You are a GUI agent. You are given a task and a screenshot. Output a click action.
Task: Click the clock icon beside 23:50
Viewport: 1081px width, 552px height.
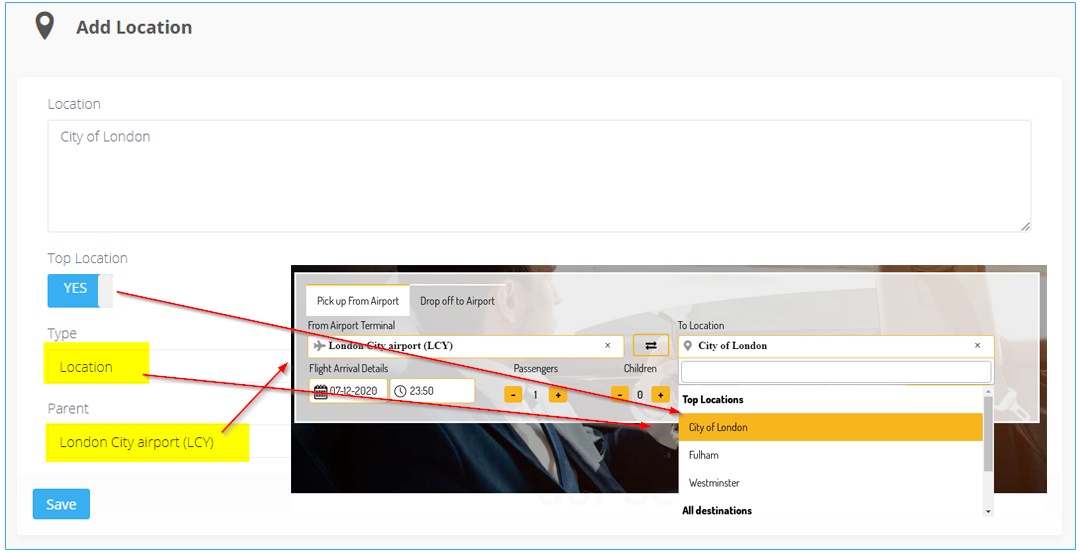[400, 391]
